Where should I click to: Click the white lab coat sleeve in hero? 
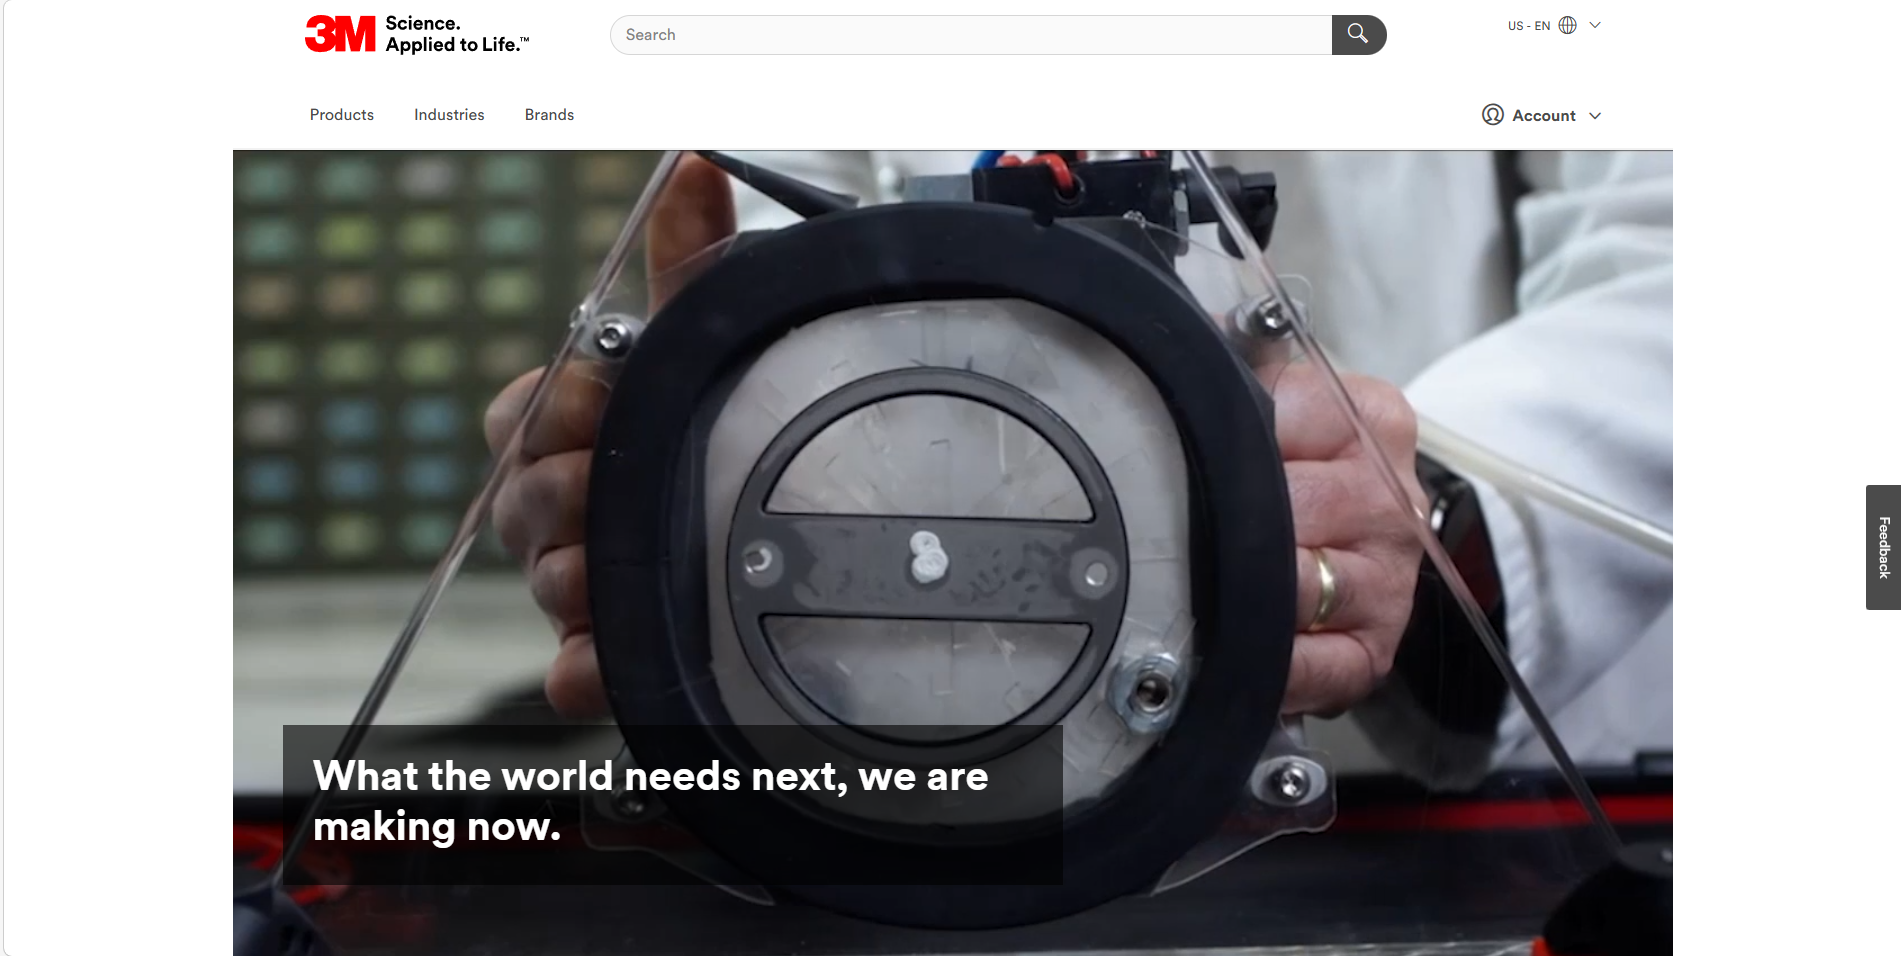[x=1560, y=400]
